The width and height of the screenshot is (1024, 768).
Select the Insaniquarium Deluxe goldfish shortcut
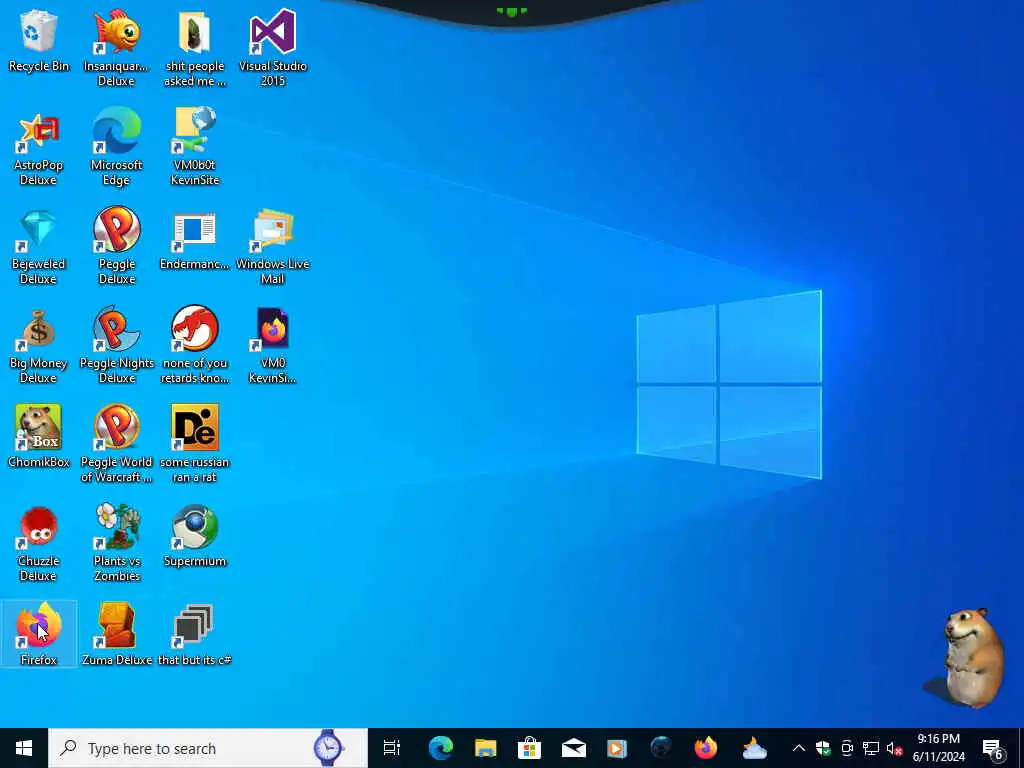coord(116,47)
